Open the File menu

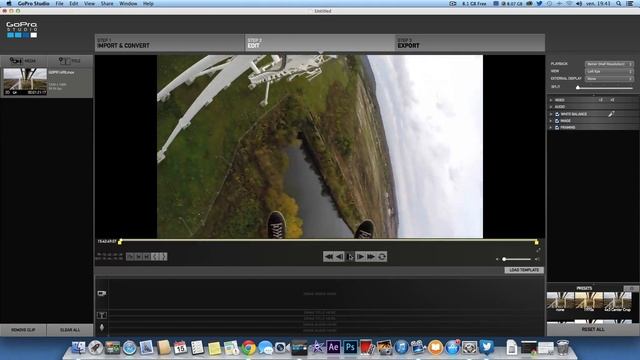tap(59, 3)
